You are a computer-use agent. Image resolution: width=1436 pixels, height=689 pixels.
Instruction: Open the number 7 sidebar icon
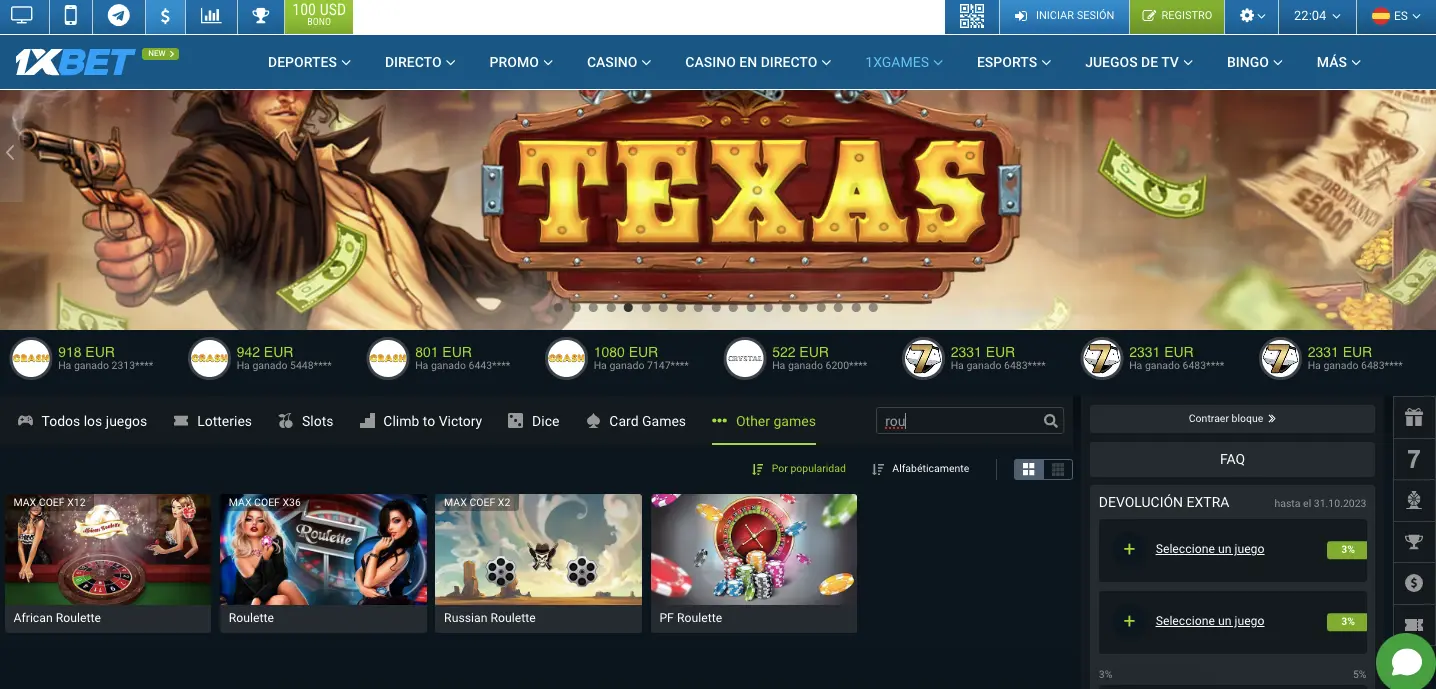click(1413, 459)
